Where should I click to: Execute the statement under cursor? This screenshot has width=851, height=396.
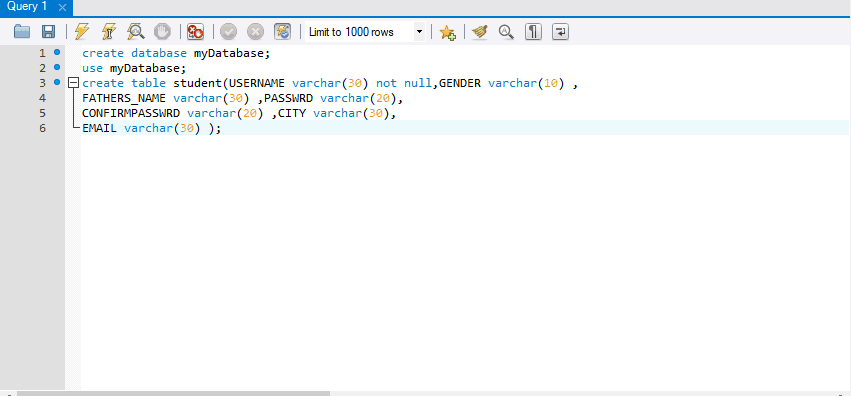pos(109,31)
